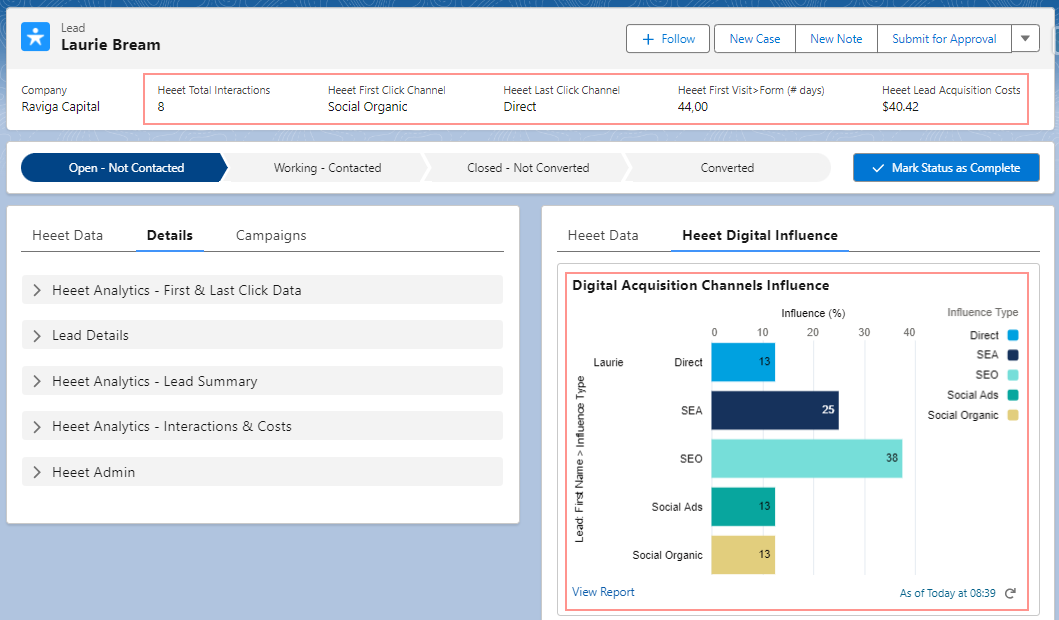Click the SEO color swatch in legend

pyautogui.click(x=1012, y=375)
